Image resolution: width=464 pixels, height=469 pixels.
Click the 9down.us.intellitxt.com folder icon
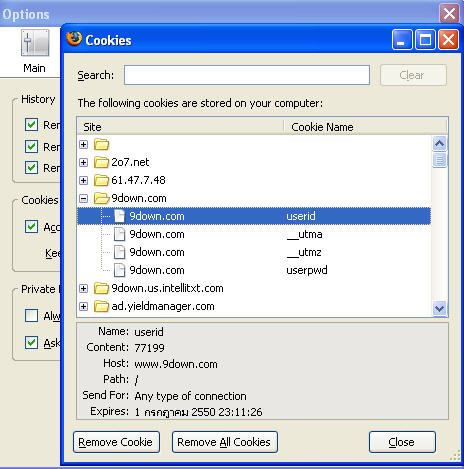(x=101, y=288)
